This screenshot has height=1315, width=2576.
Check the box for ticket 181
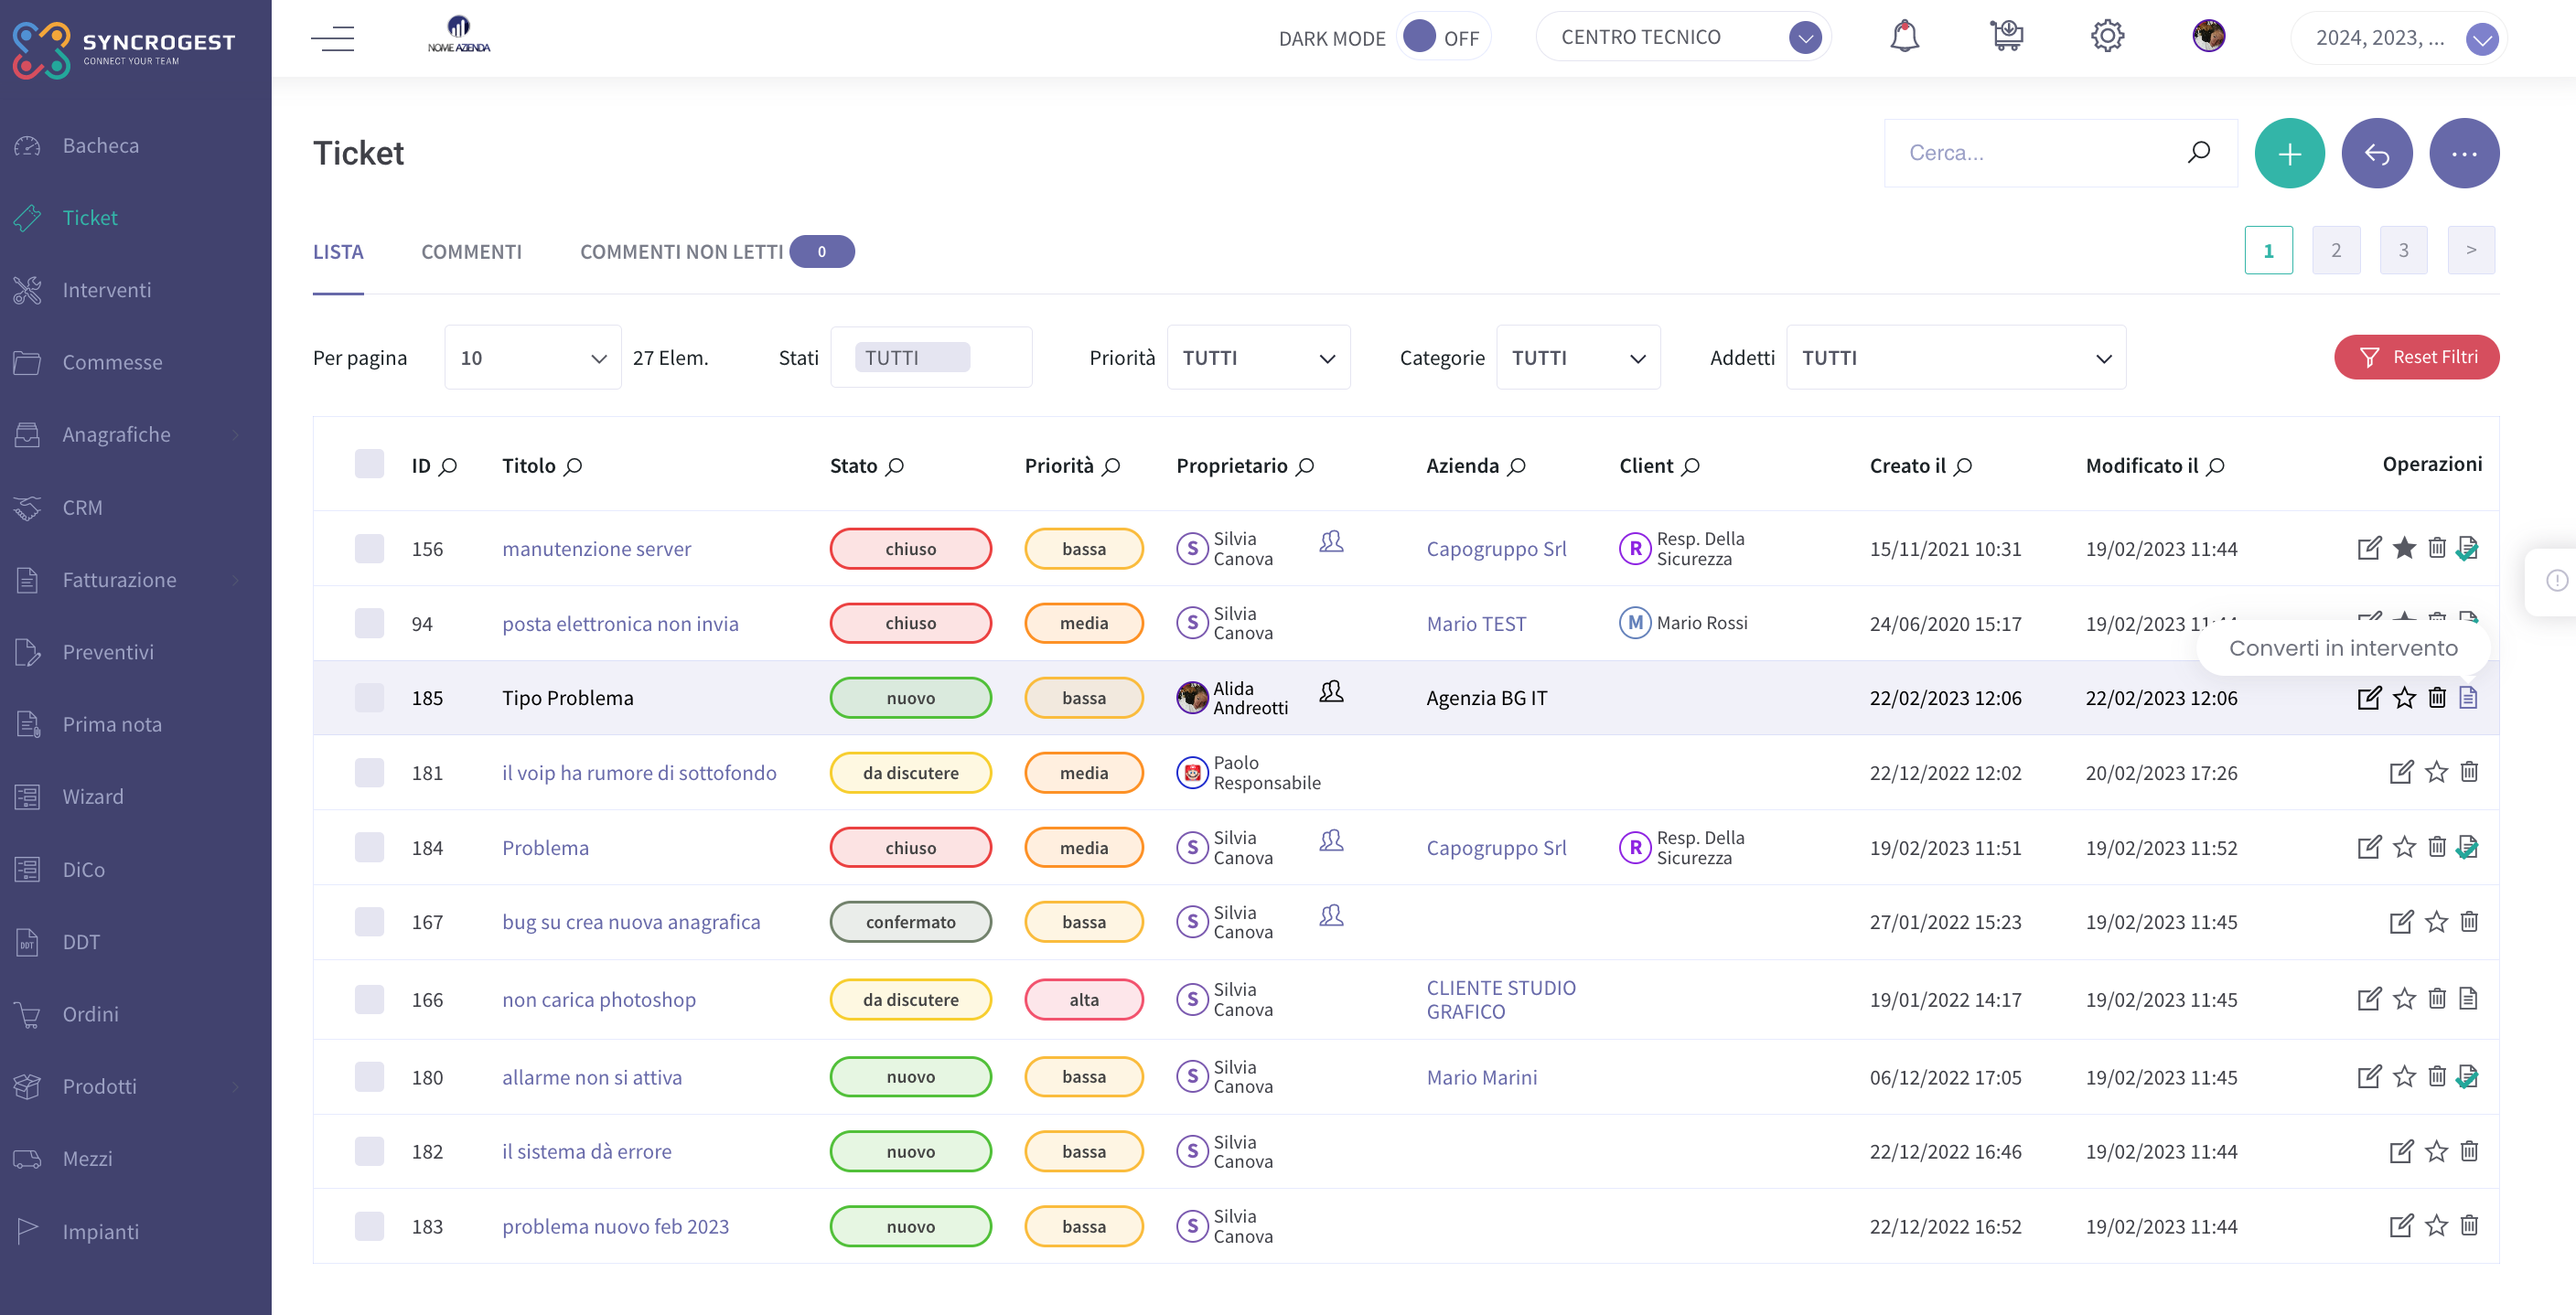tap(369, 772)
